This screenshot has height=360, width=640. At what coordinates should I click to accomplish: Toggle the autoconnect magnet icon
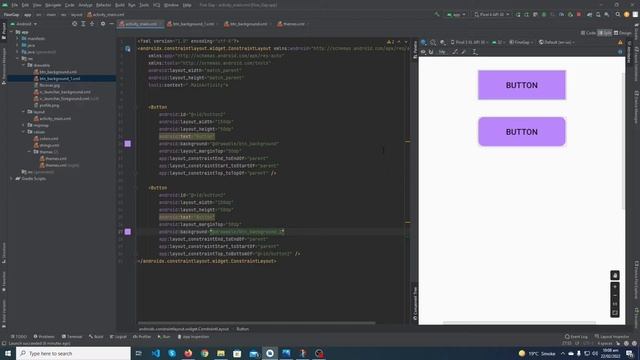point(431,52)
